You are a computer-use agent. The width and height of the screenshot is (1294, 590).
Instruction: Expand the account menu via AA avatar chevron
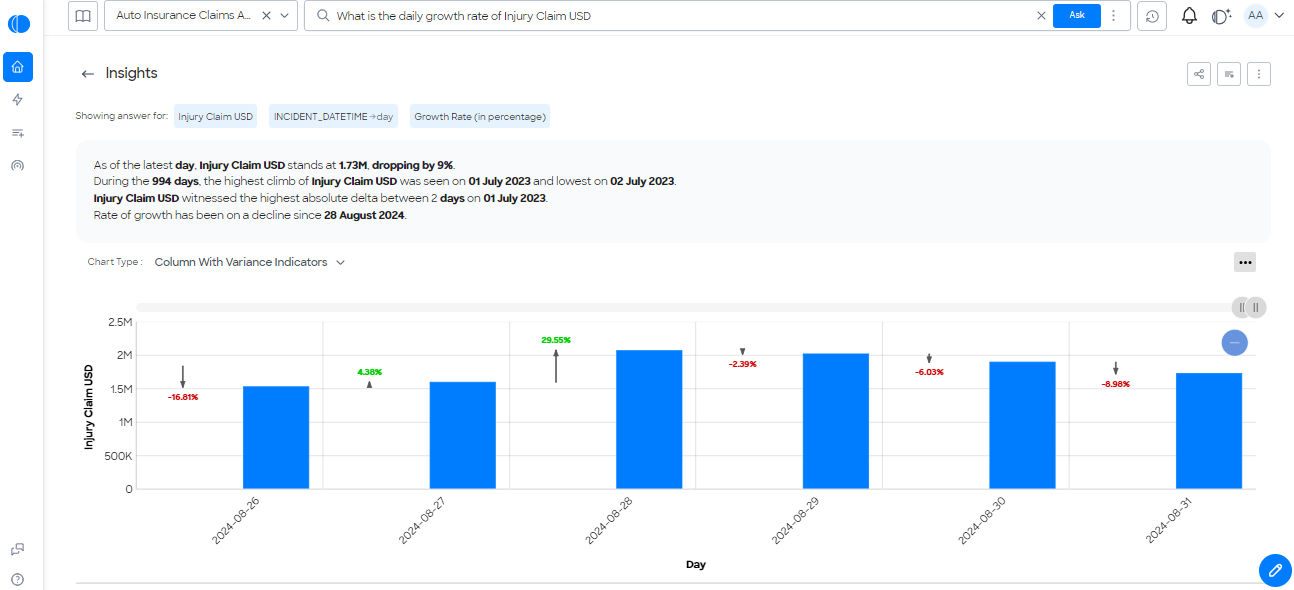(x=1277, y=15)
